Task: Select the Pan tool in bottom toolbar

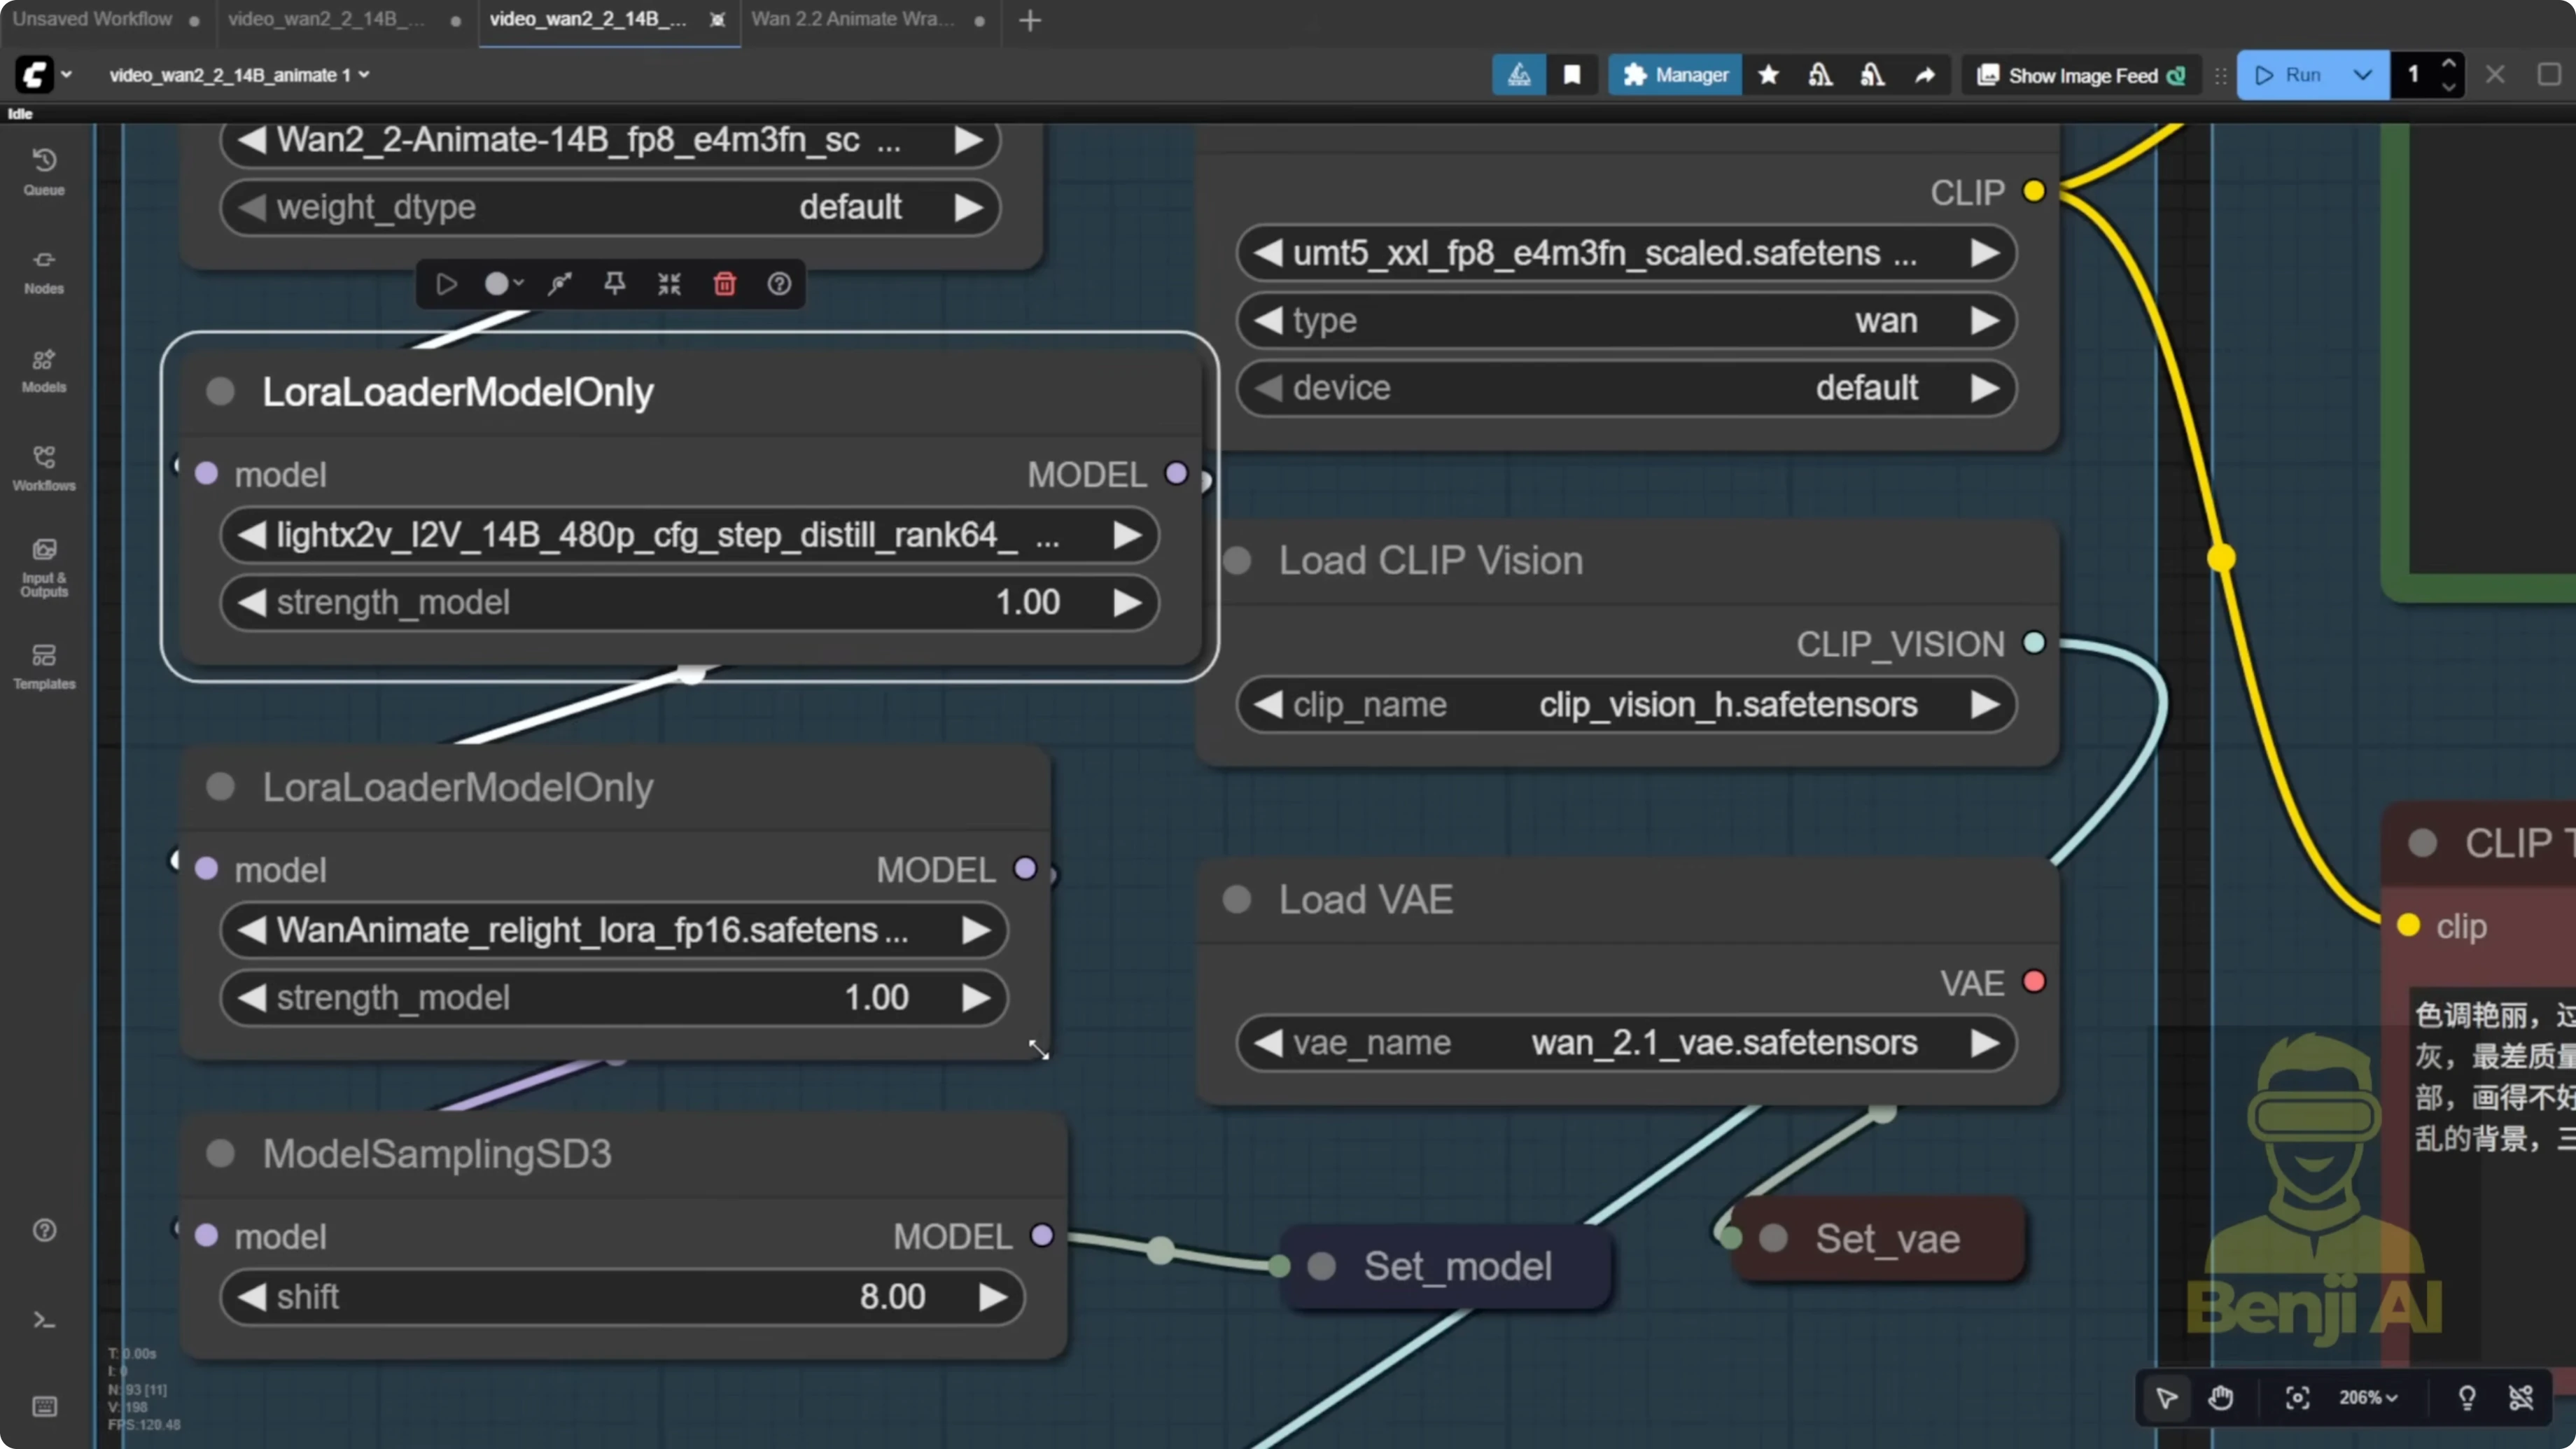Action: coord(2222,1397)
